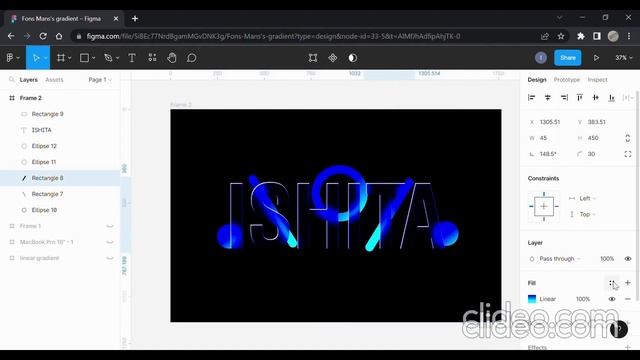Click Align vertical centers icon
This screenshot has height=360, width=640.
pos(596,98)
